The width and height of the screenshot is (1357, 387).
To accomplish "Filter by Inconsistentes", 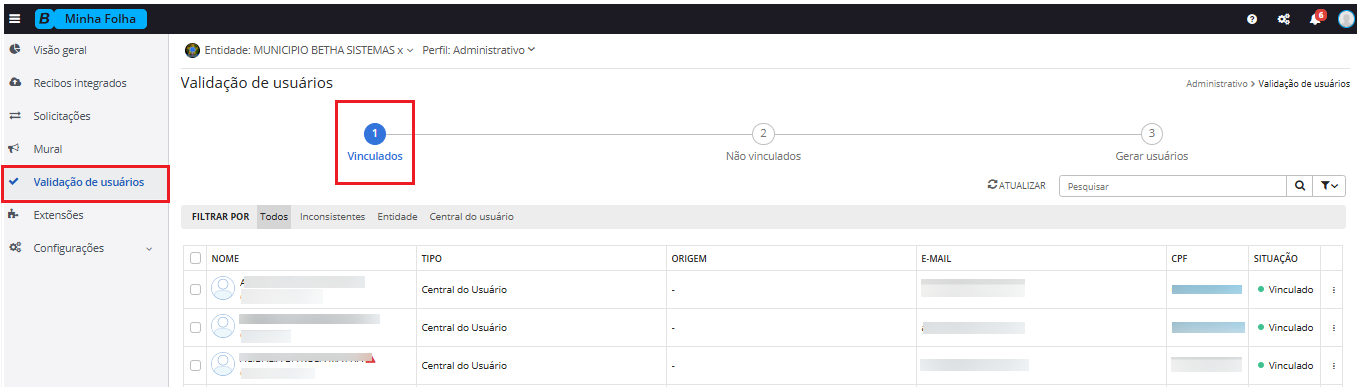I will 332,217.
